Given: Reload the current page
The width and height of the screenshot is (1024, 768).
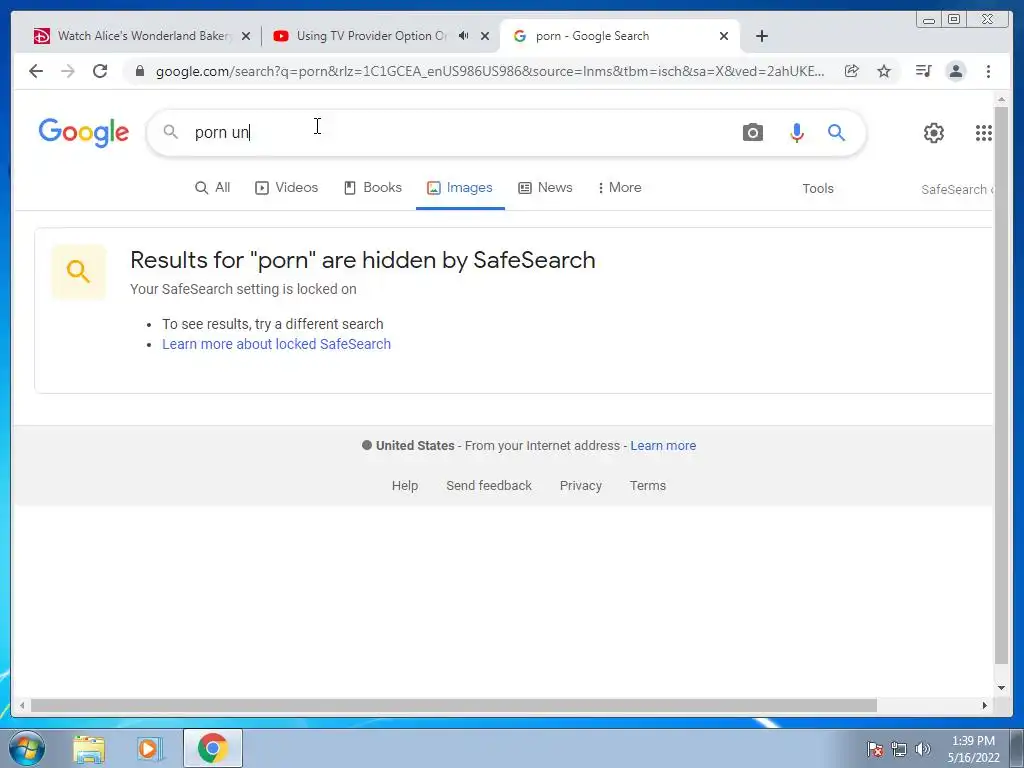Looking at the screenshot, I should (100, 71).
